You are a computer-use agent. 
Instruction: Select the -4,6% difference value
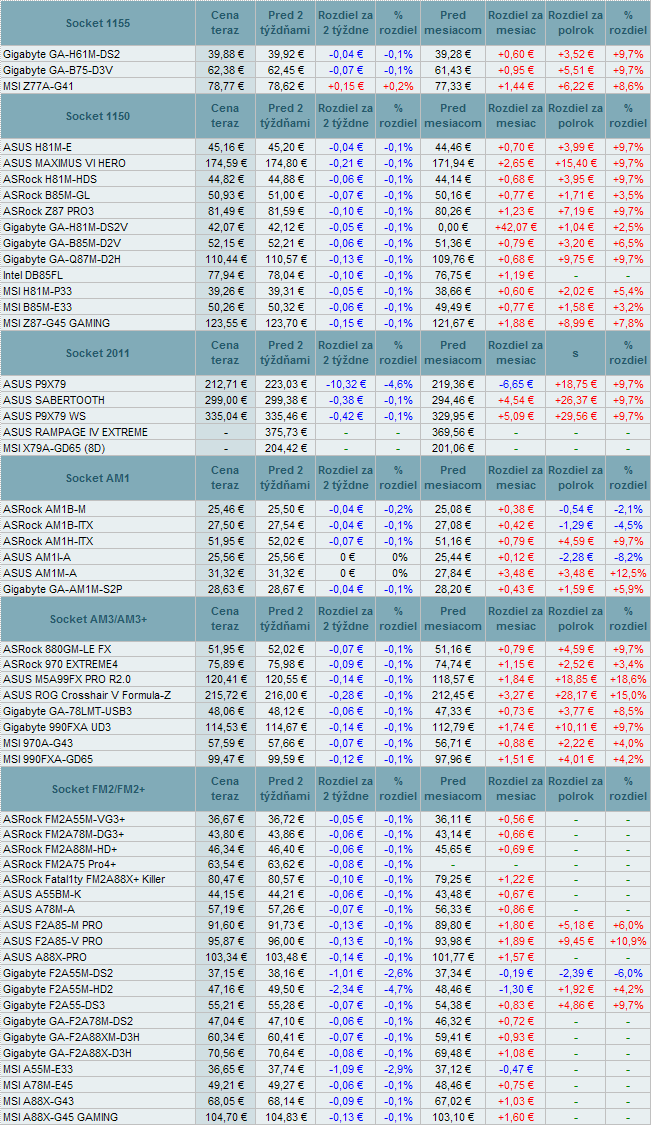(x=398, y=384)
